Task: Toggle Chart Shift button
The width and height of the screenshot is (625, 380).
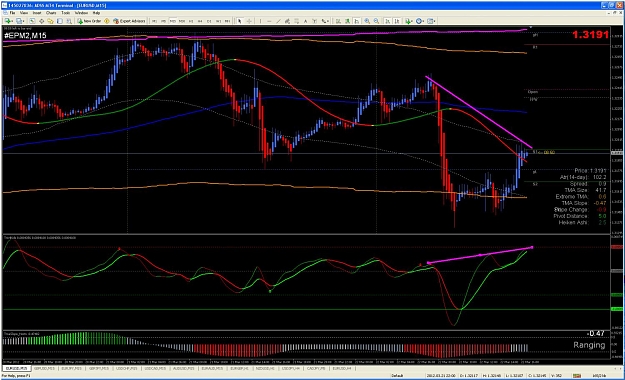Action: click(397, 21)
